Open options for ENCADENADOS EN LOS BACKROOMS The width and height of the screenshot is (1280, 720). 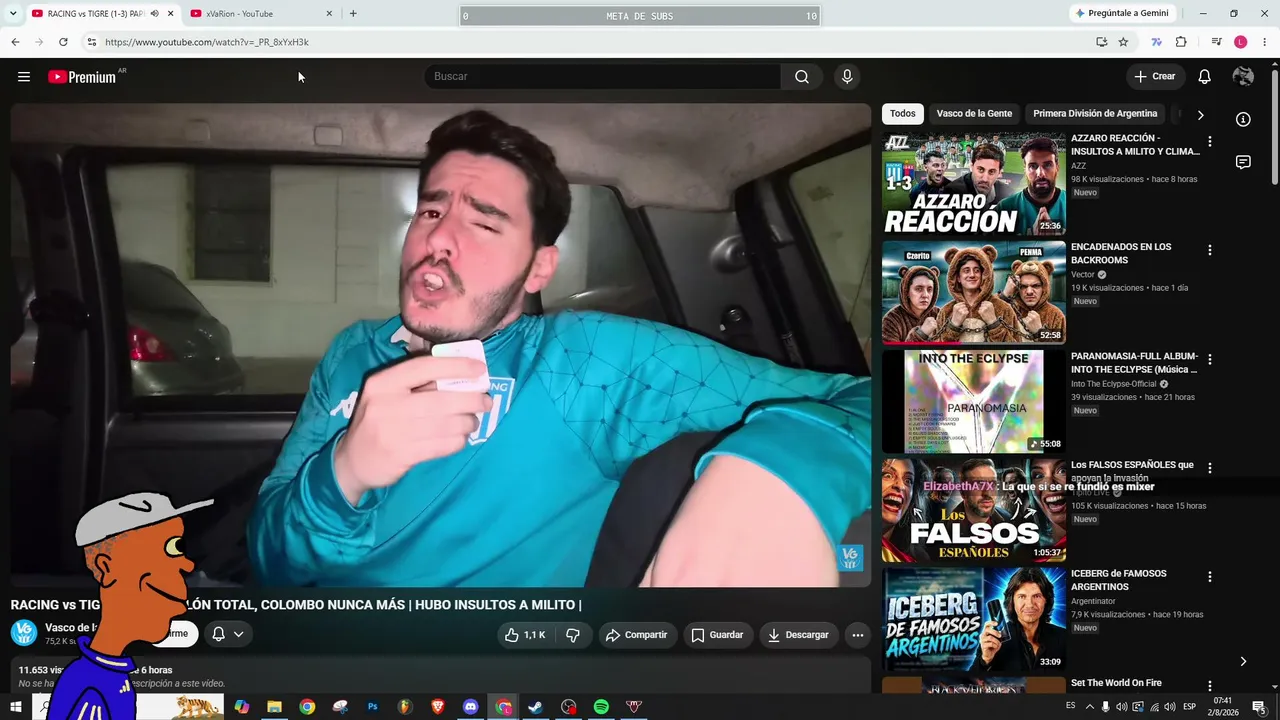tap(1209, 251)
